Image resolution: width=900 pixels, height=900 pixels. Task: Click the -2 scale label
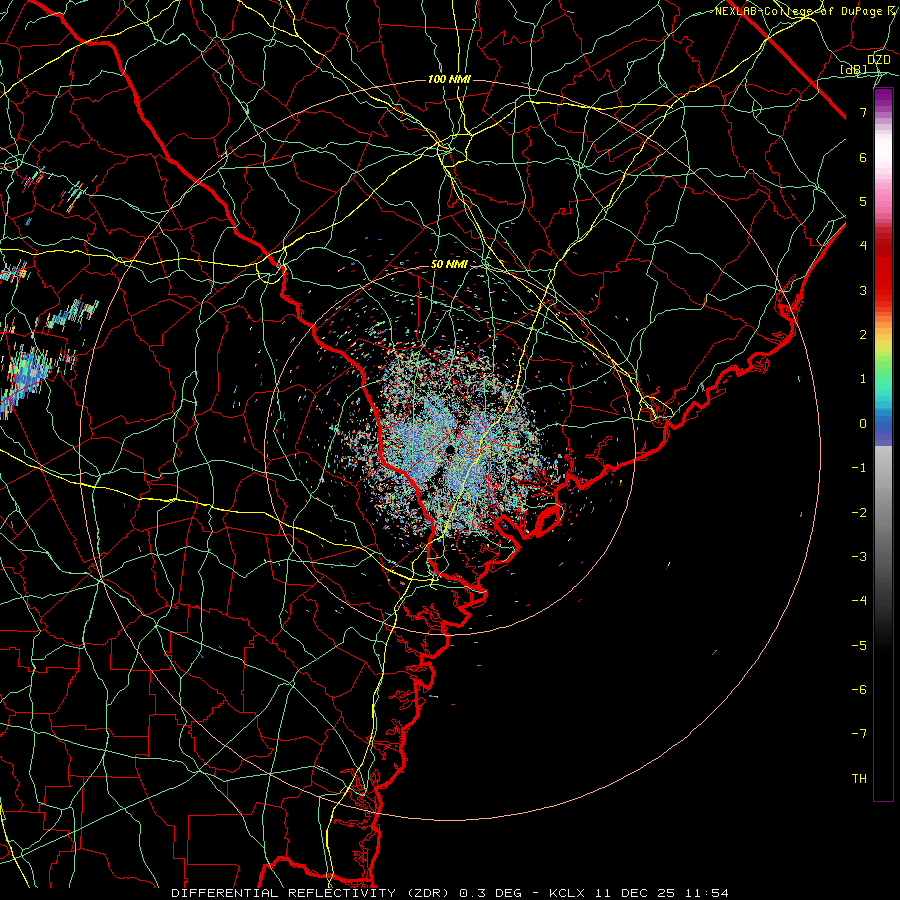(x=859, y=513)
